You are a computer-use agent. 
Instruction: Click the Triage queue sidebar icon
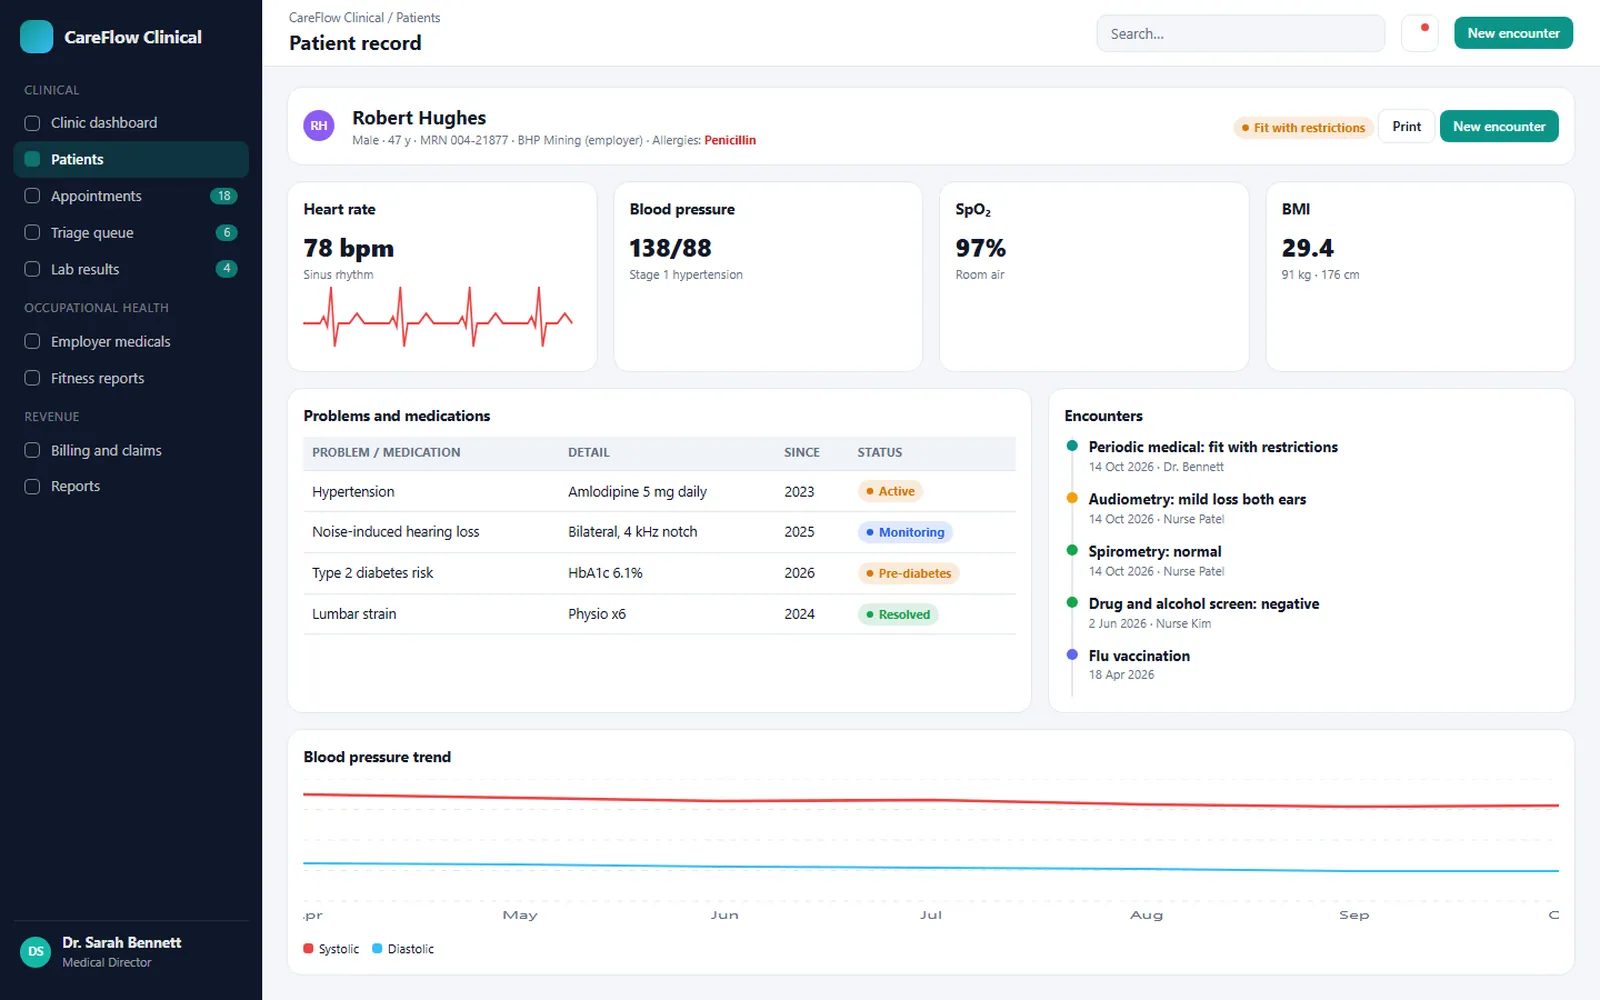[x=32, y=233]
